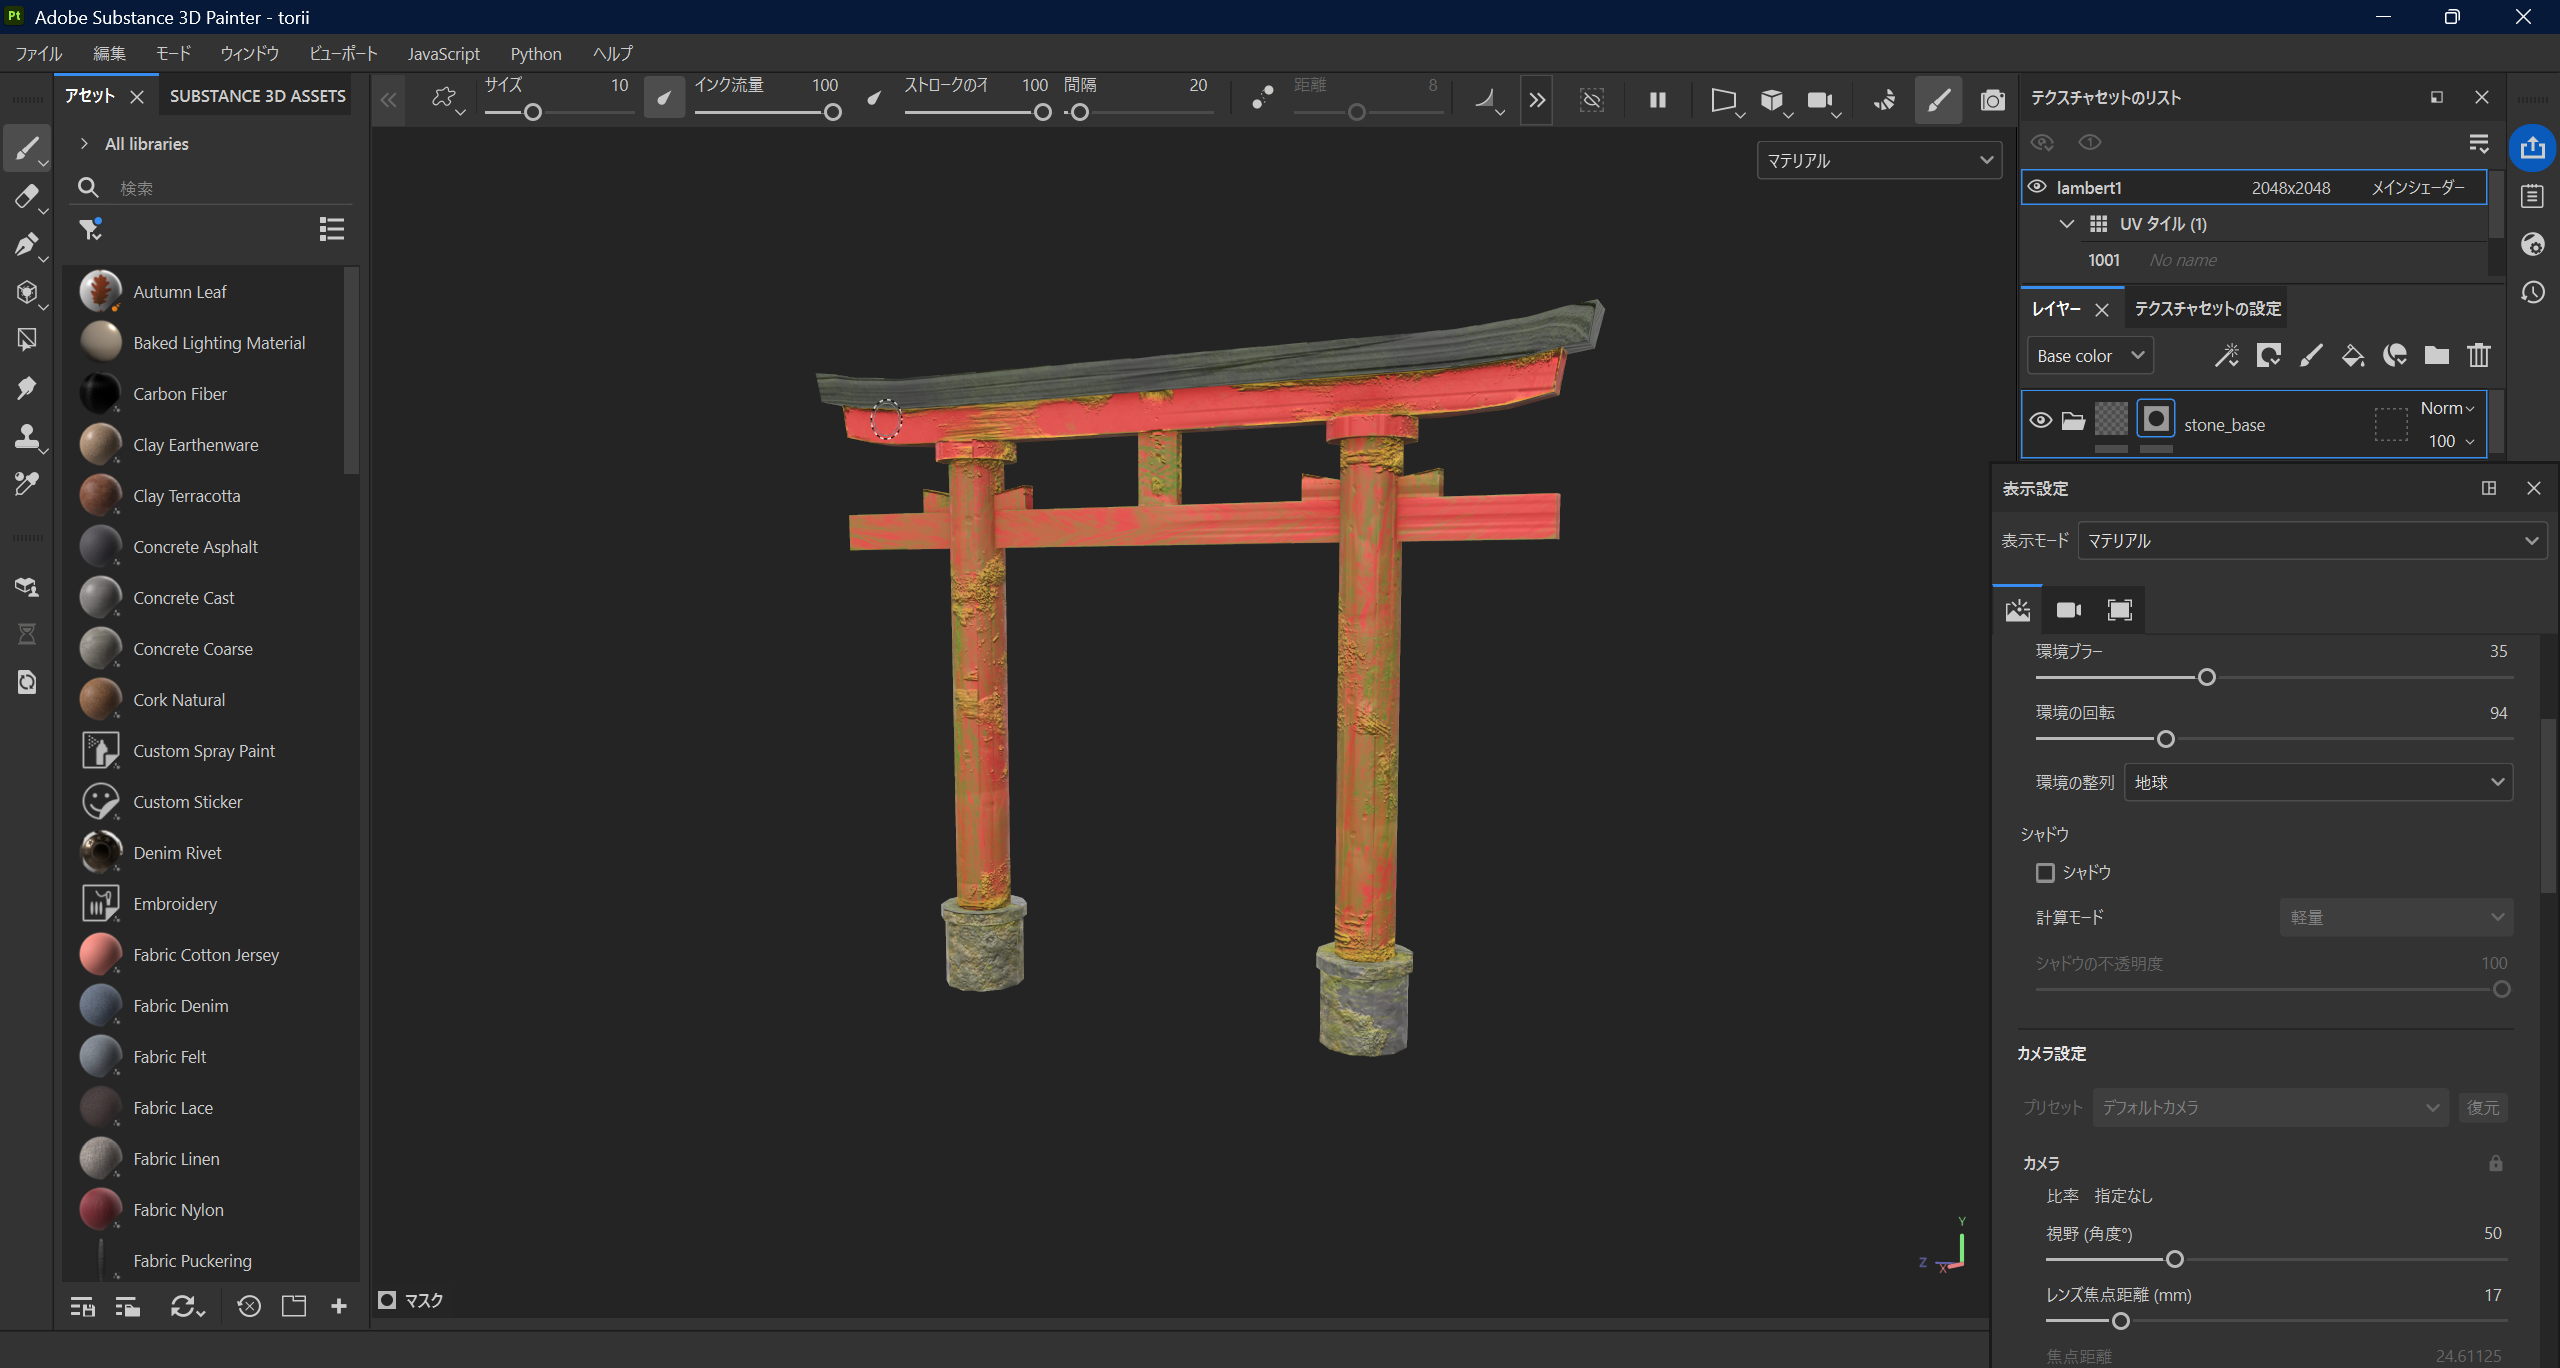Enable the シャドウ checkbox
The image size is (2560, 1368).
point(2046,872)
